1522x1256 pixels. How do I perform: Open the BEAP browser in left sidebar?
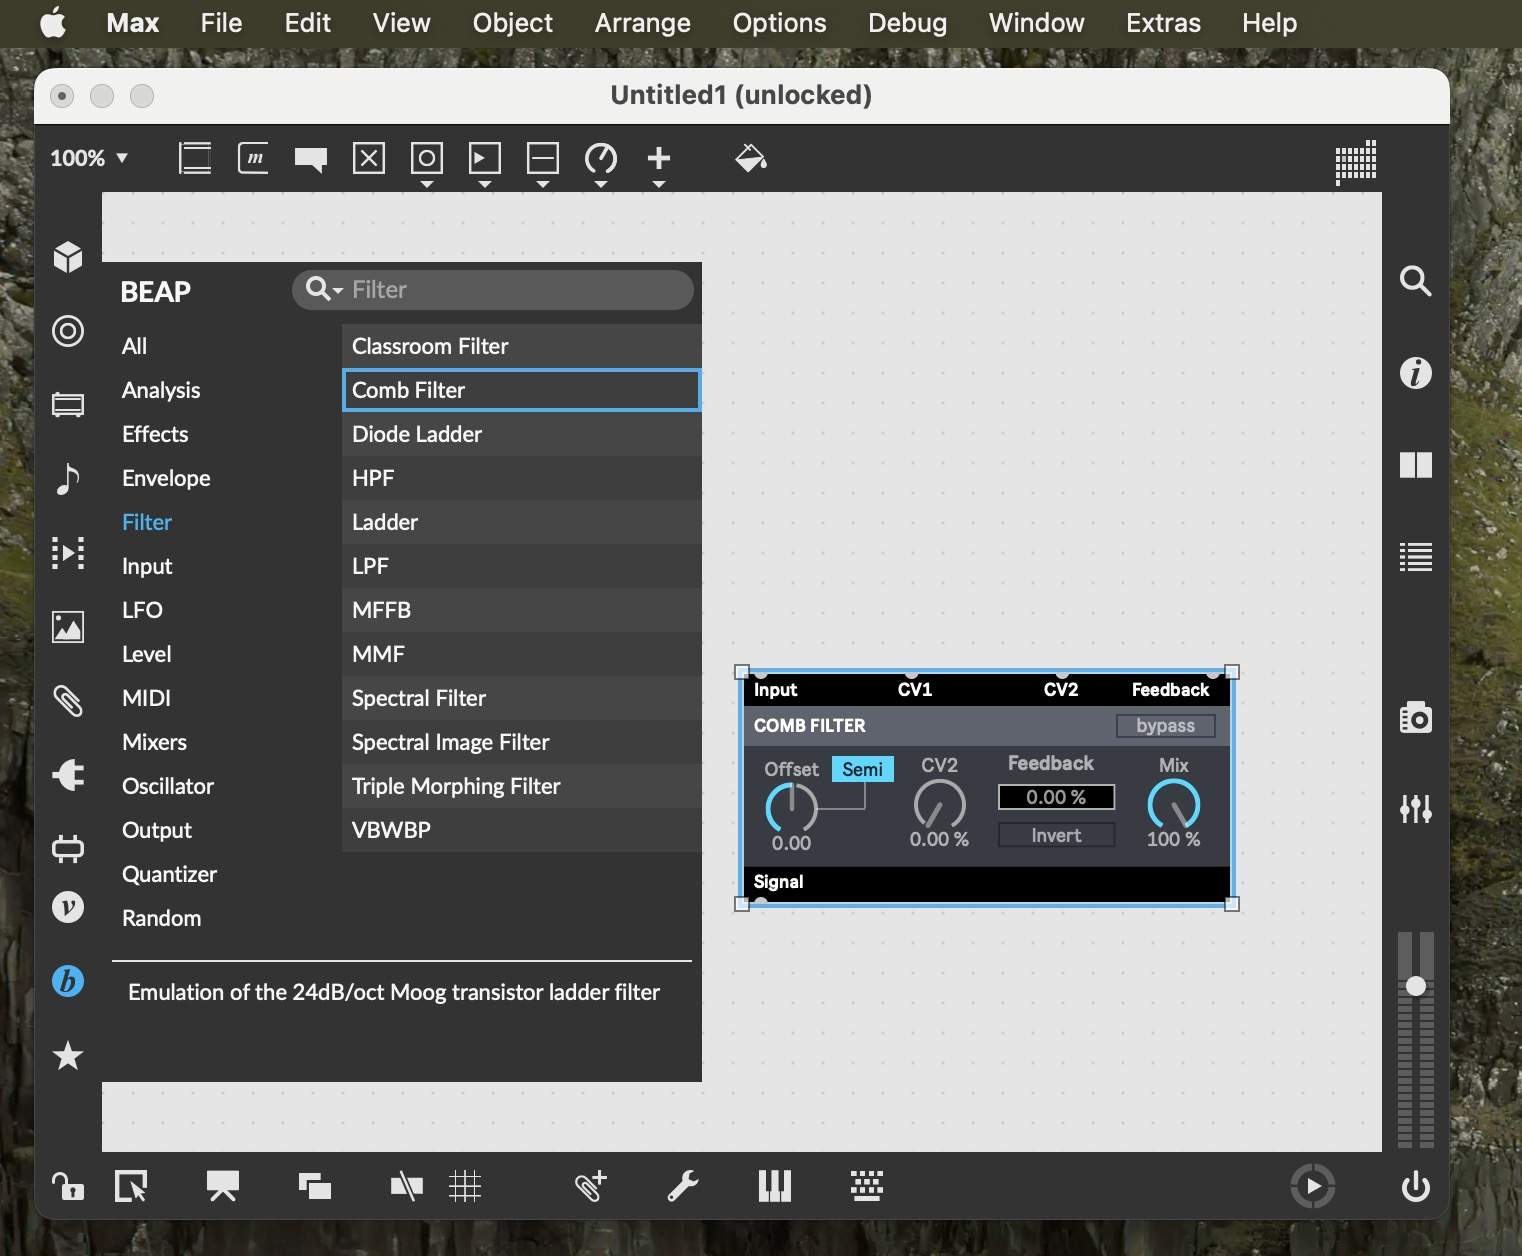coord(68,981)
